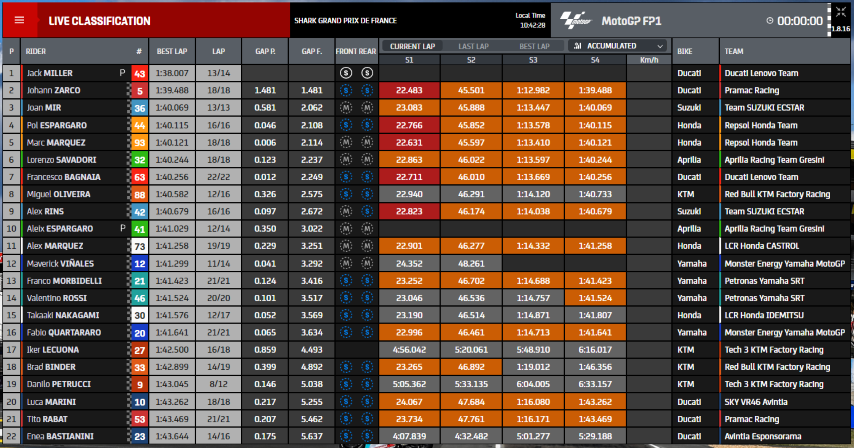Click the Km/h column header
854x448 pixels.
click(649, 60)
